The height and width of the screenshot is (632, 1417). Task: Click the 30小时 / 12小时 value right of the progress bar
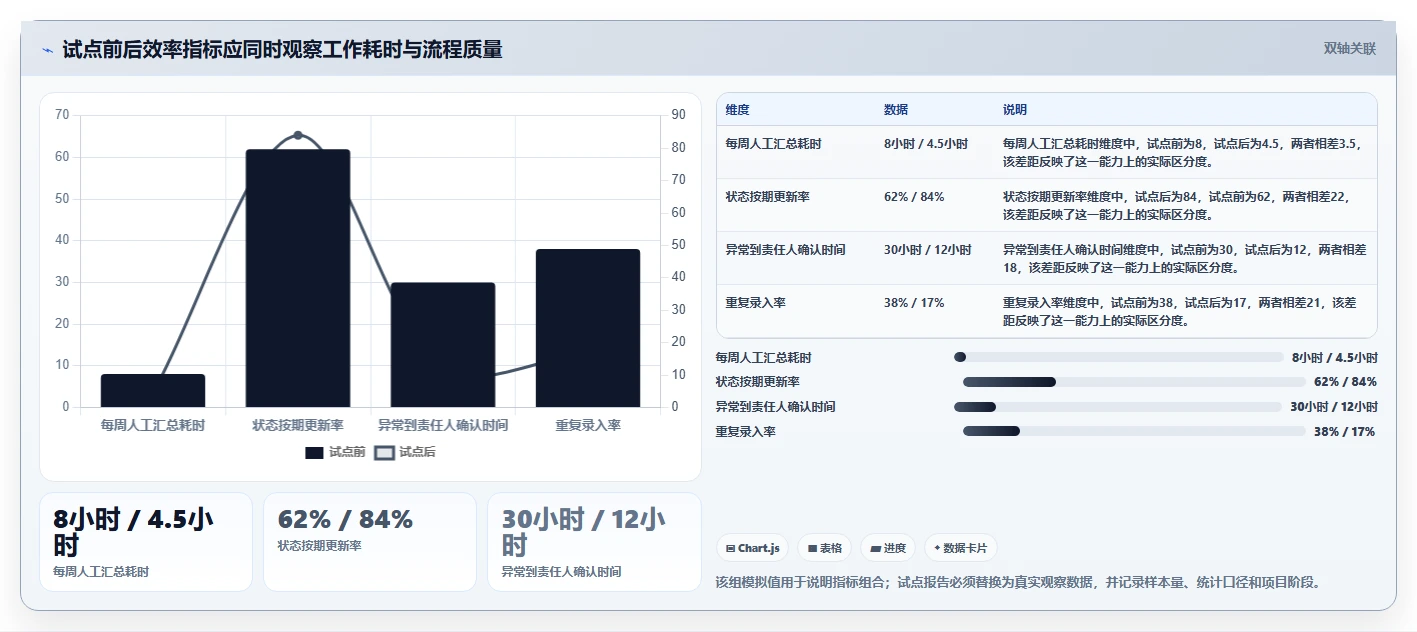pos(1334,407)
